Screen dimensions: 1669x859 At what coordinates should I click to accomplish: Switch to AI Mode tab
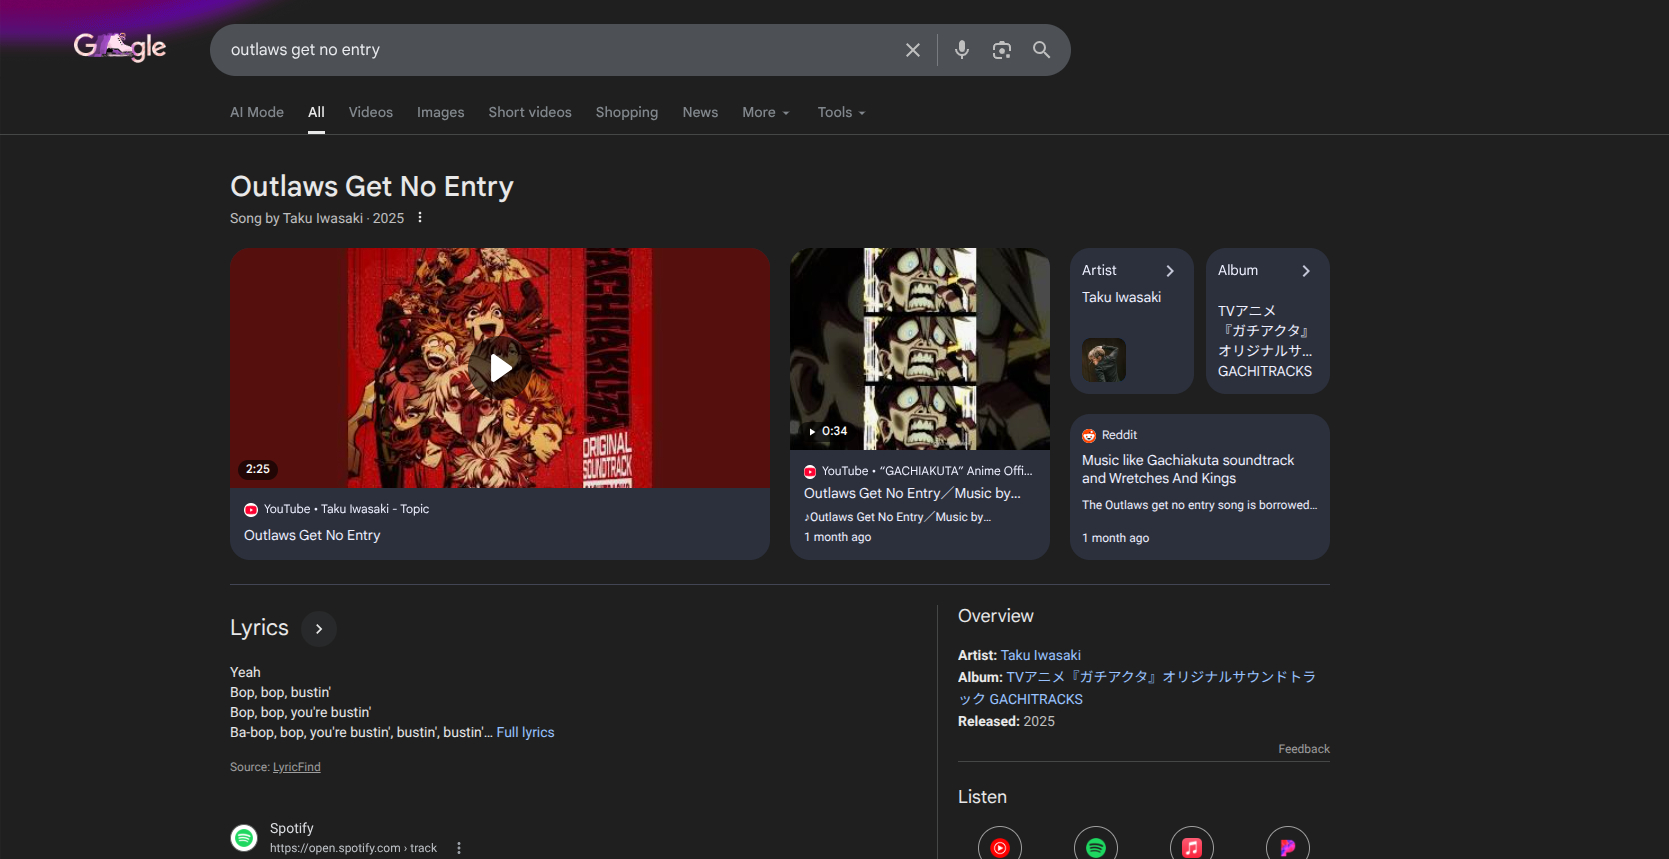[257, 112]
